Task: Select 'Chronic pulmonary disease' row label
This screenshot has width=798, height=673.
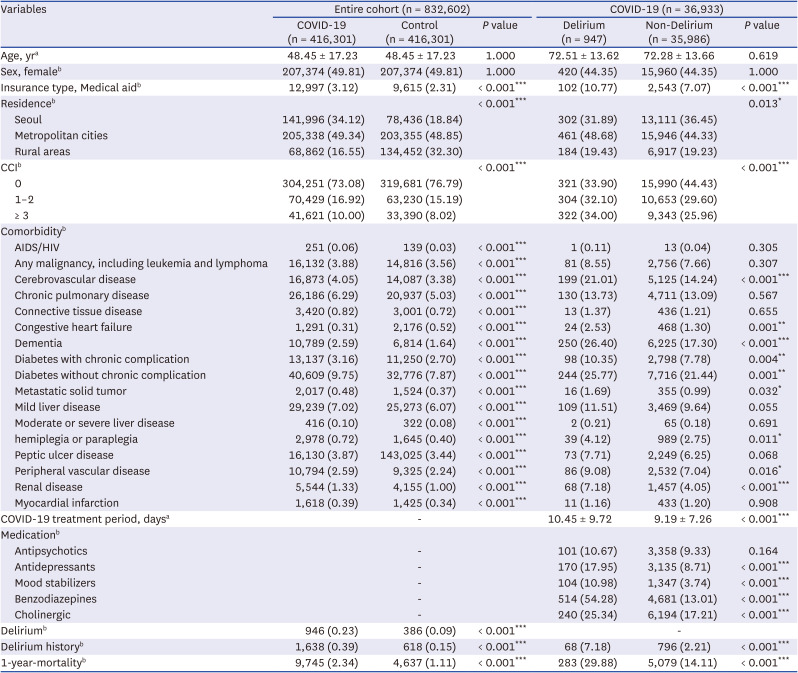Action: point(82,295)
